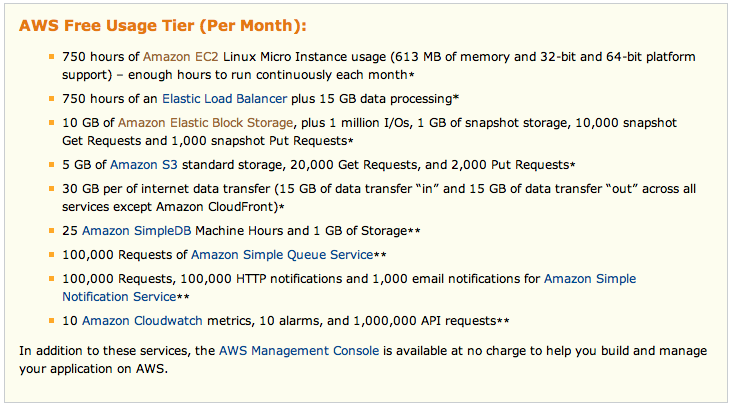Click the bullet before the 30 GB data transfer item
Viewport: 732px width, 407px height.
click(x=51, y=189)
